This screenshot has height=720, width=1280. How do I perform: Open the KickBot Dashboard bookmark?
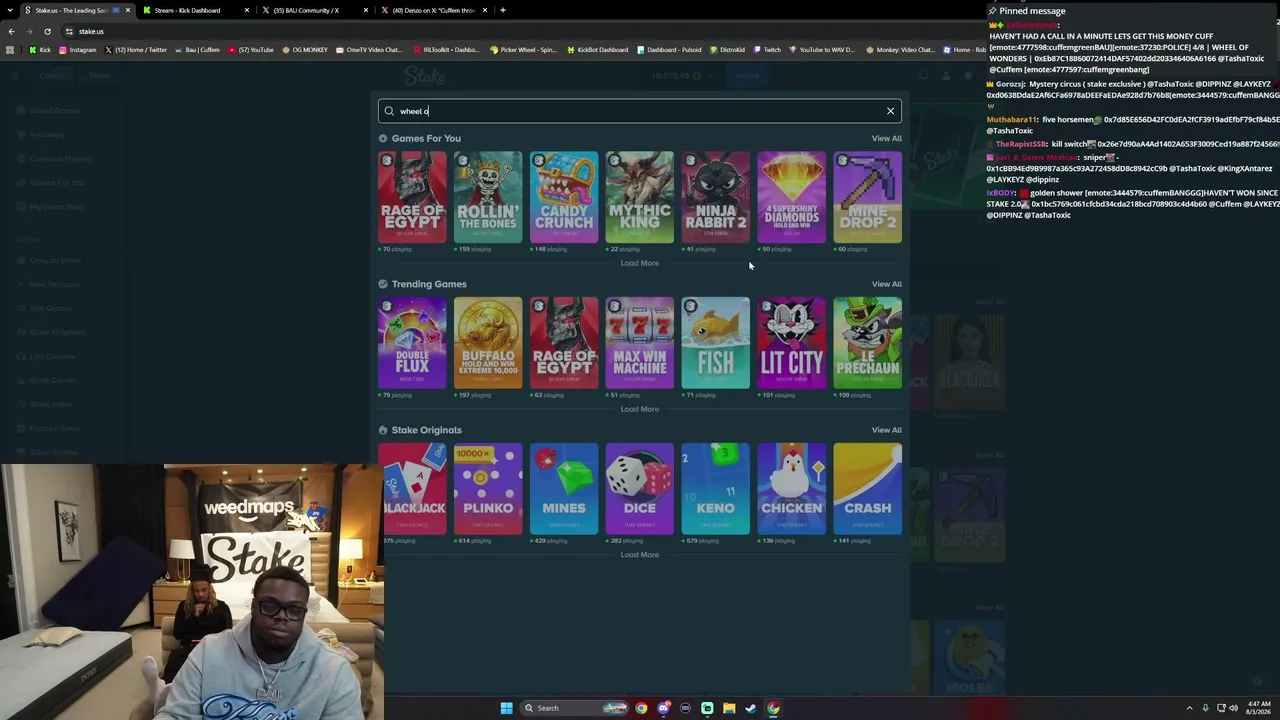coord(596,49)
